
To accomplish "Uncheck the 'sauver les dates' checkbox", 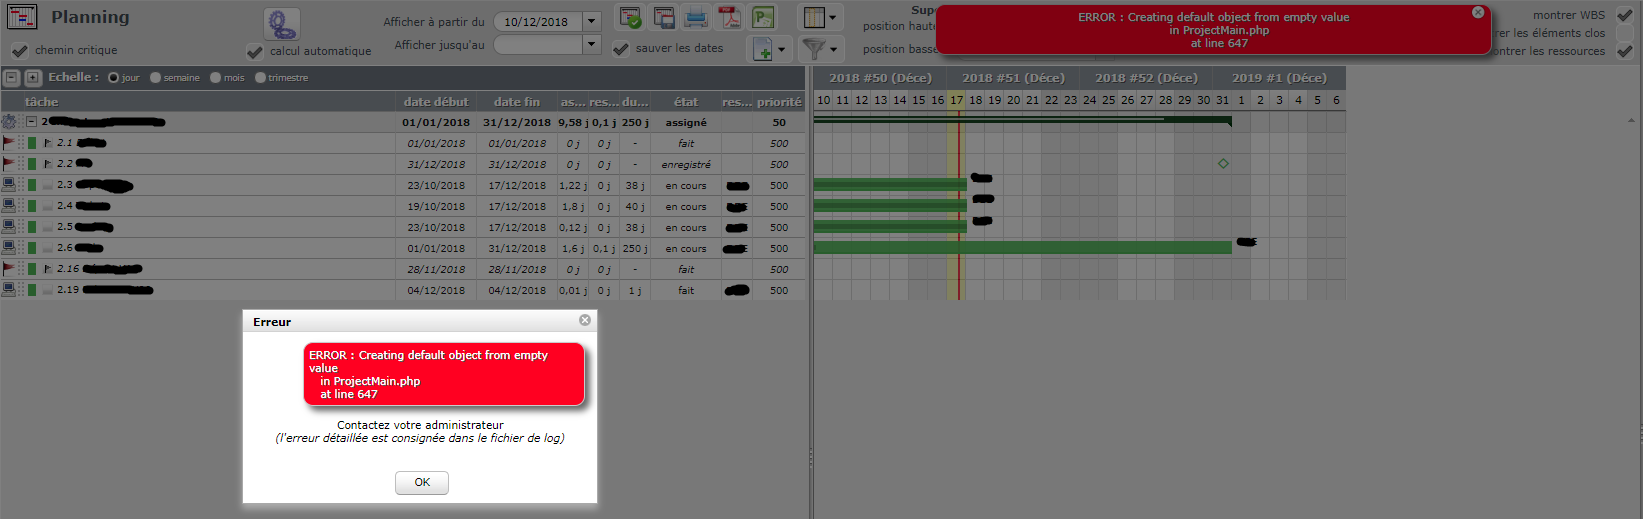I will (621, 48).
